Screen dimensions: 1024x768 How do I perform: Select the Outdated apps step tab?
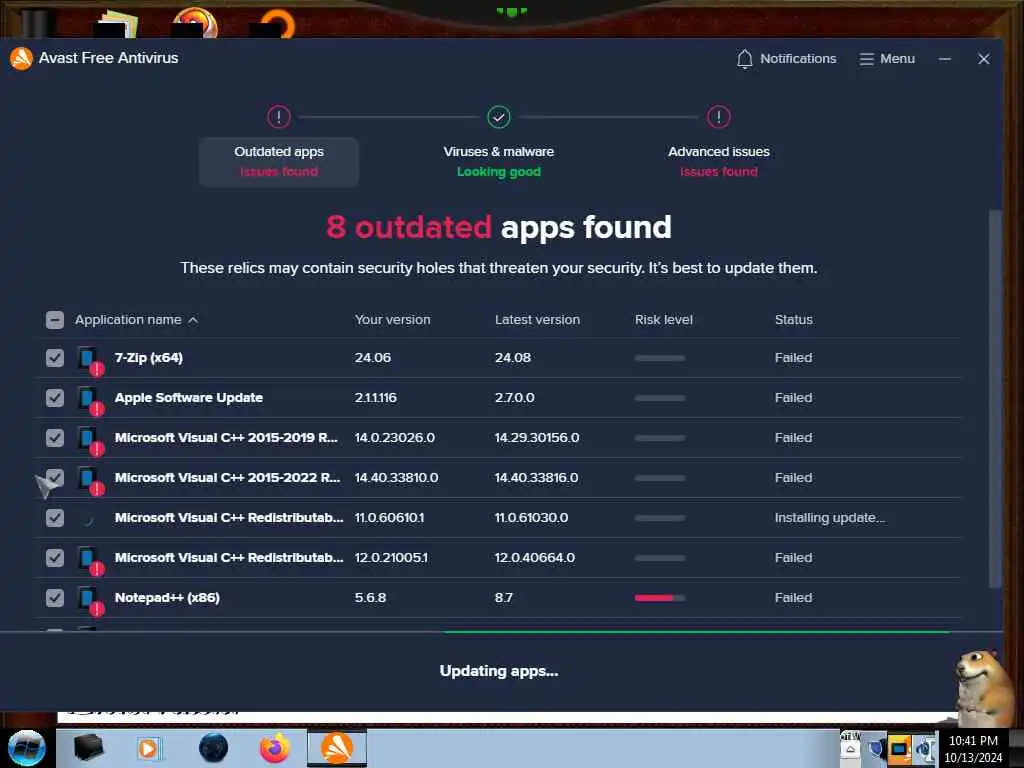[279, 161]
